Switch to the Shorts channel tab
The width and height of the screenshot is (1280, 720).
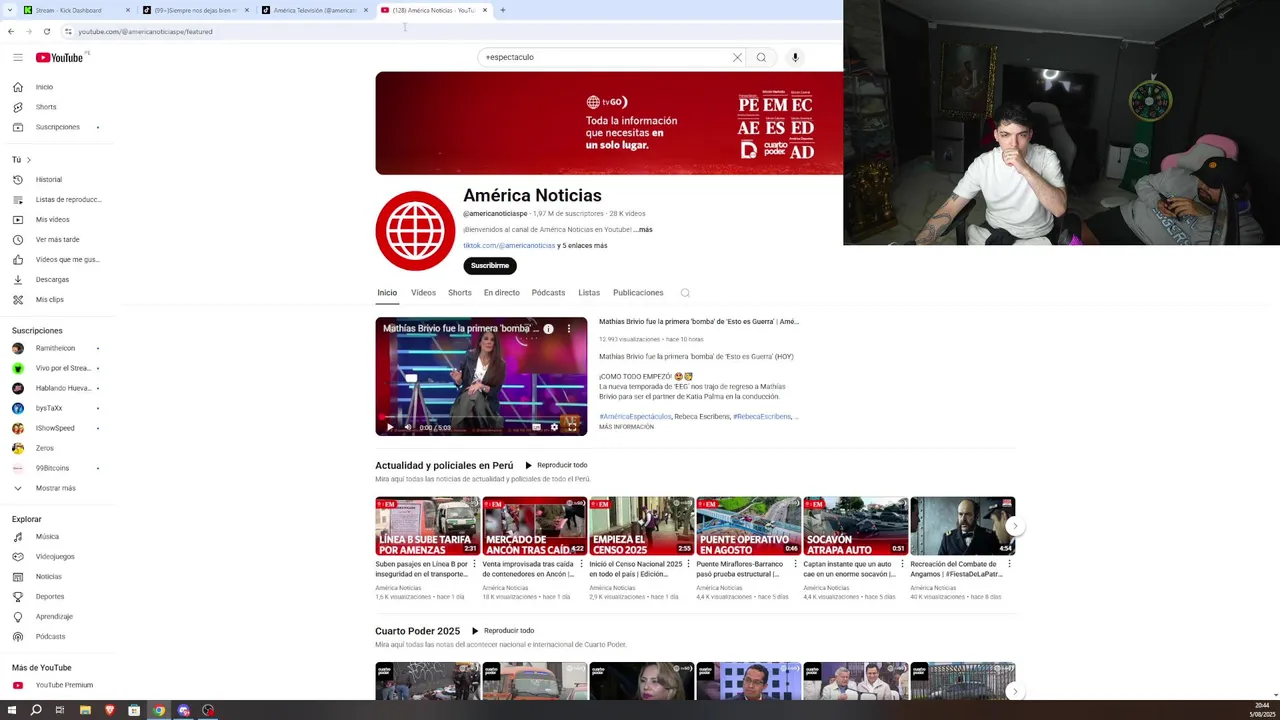pos(460,293)
